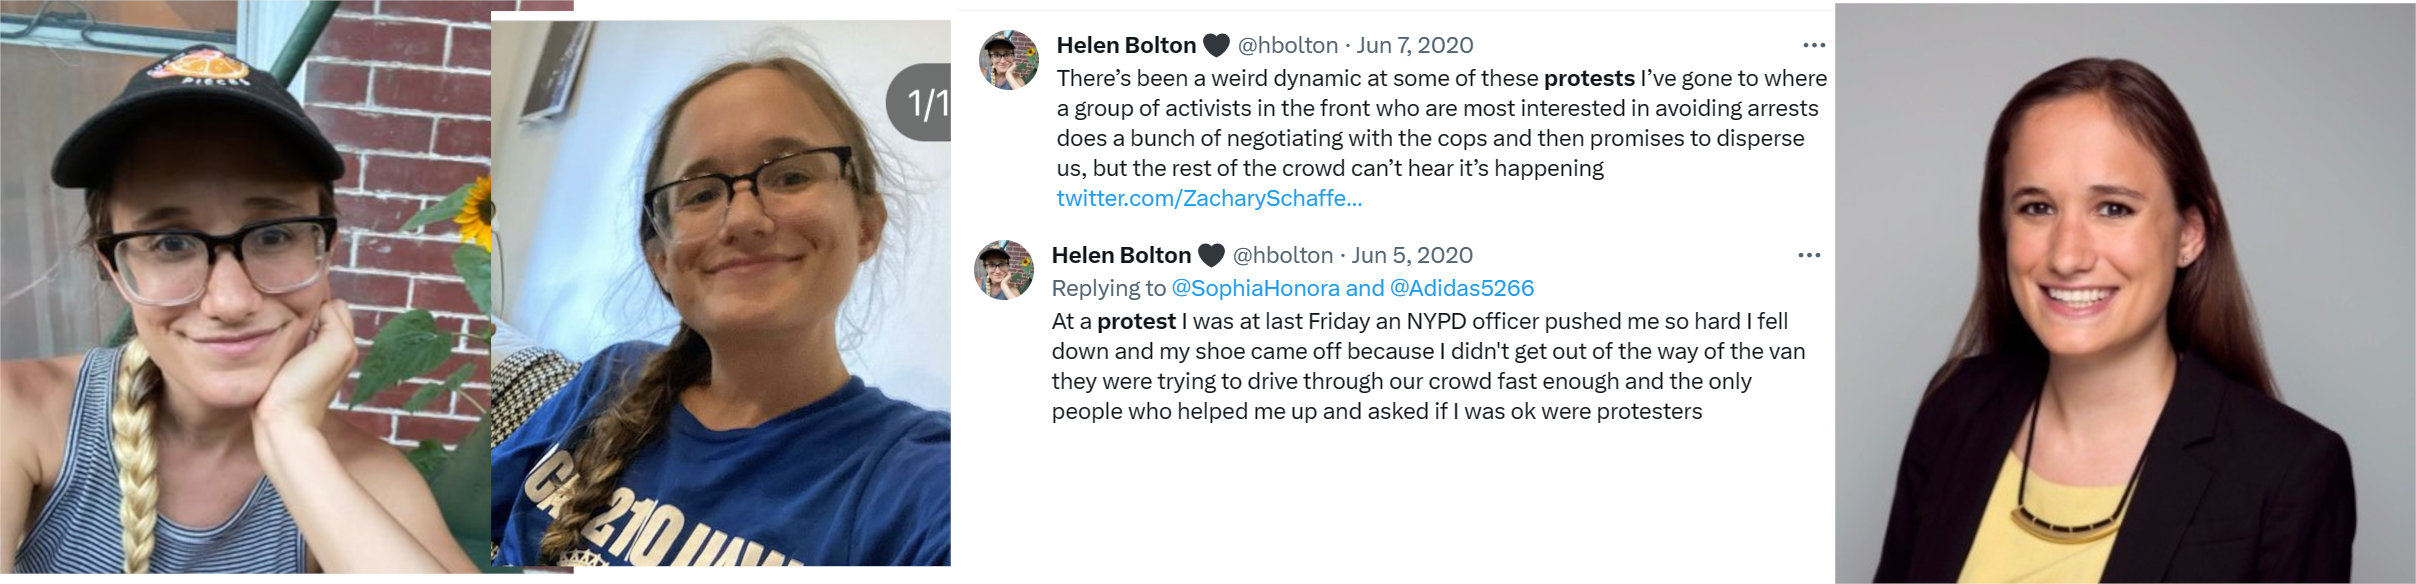This screenshot has height=584, width=2416.
Task: Open the twitter.com/ZacharySchaffe... link
Action: 1208,198
